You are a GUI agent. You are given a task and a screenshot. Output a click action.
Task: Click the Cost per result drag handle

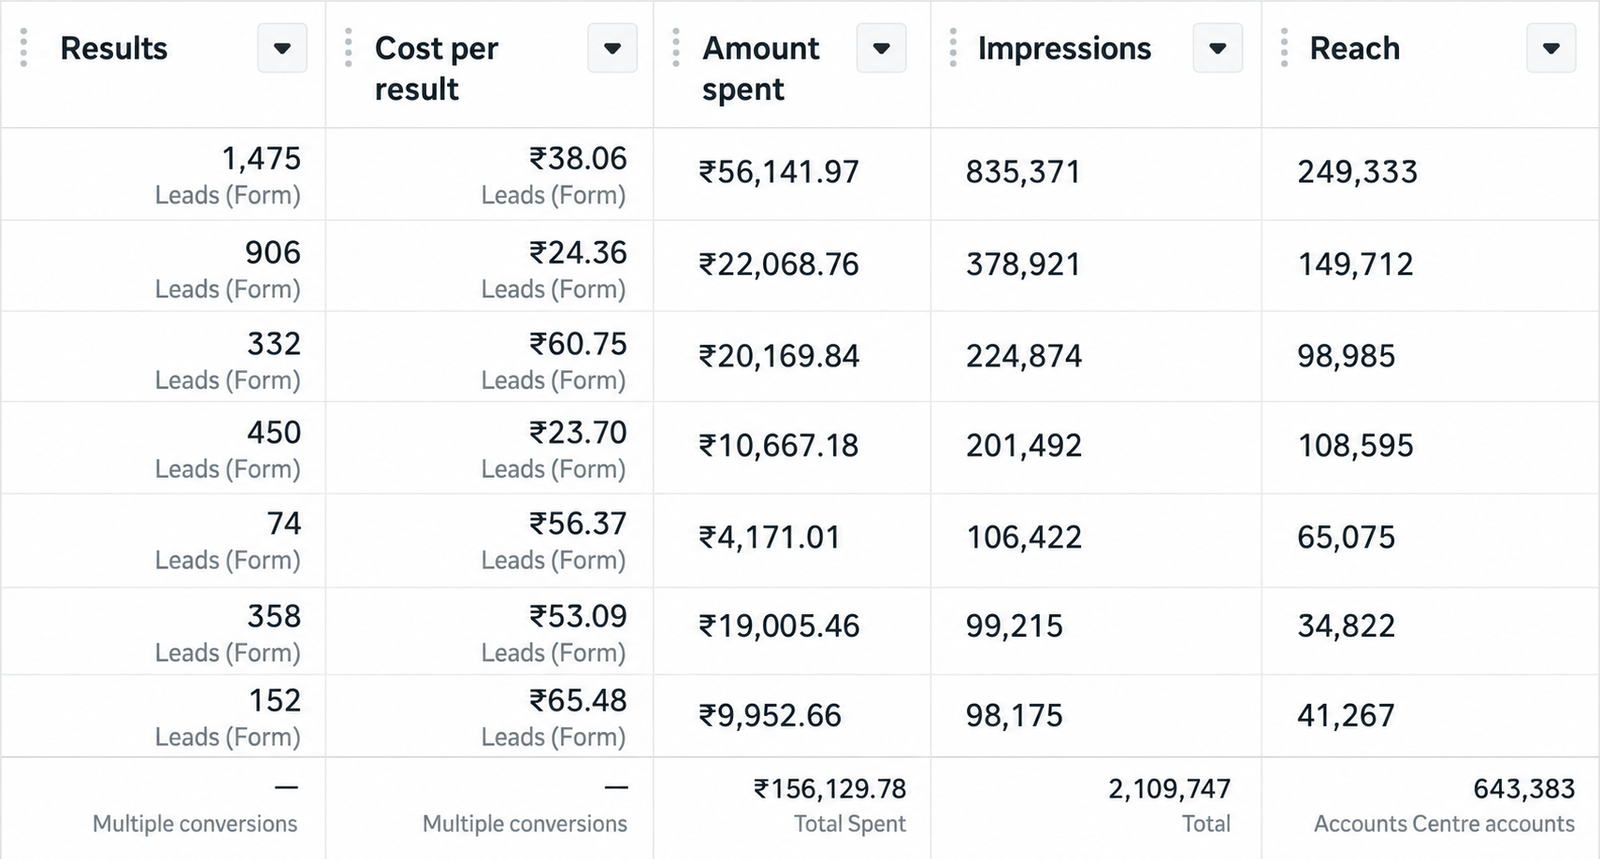348,48
